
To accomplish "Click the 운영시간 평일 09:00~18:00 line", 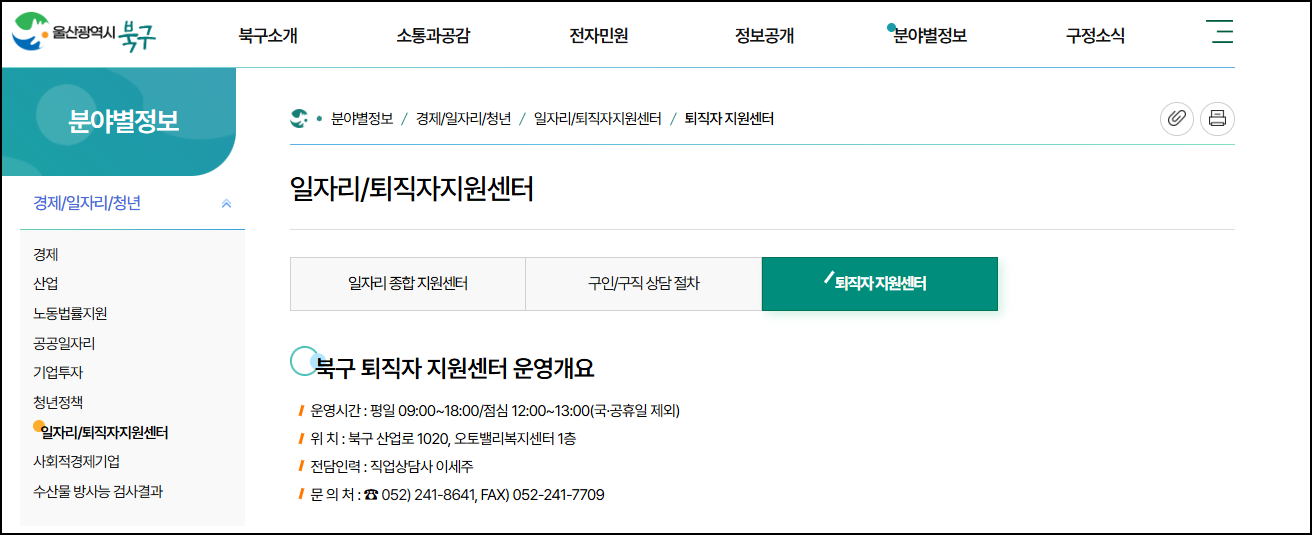I will pos(495,411).
